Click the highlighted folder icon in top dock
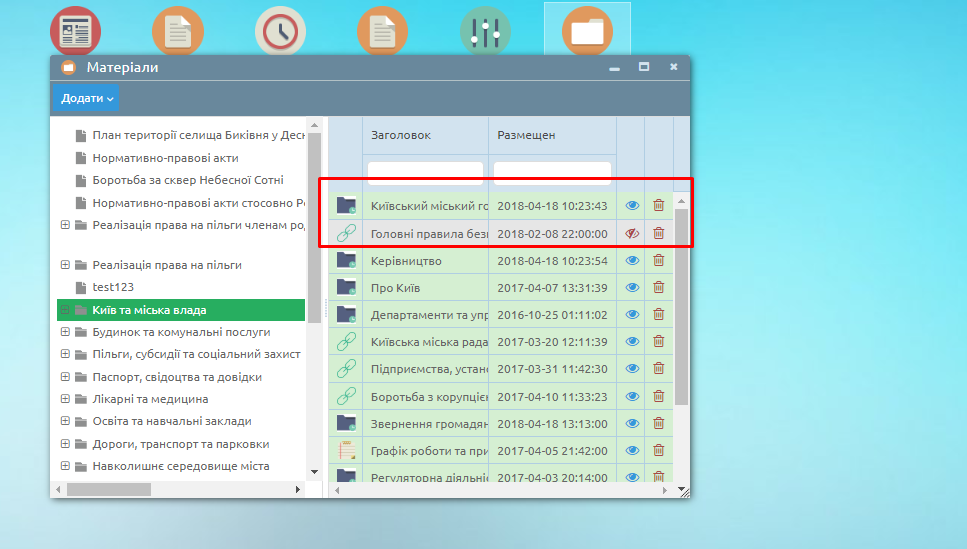 pyautogui.click(x=587, y=32)
